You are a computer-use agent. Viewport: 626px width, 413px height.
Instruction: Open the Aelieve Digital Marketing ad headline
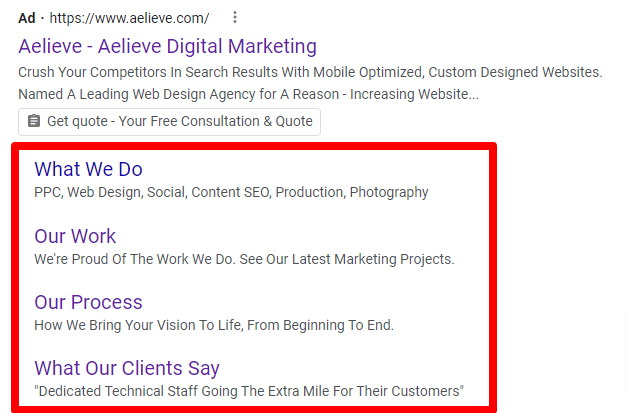pos(167,46)
